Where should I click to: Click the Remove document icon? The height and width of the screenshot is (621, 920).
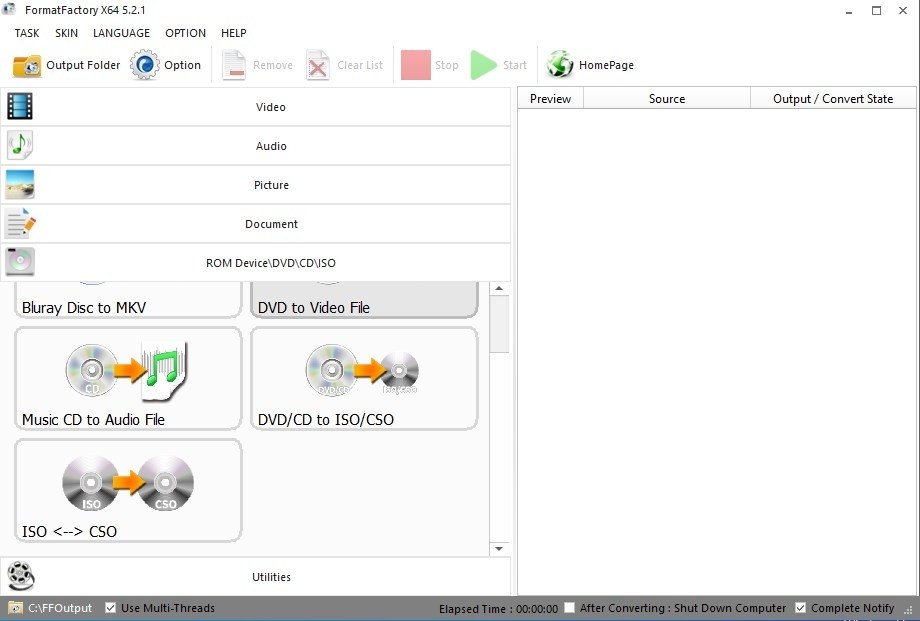pos(234,65)
